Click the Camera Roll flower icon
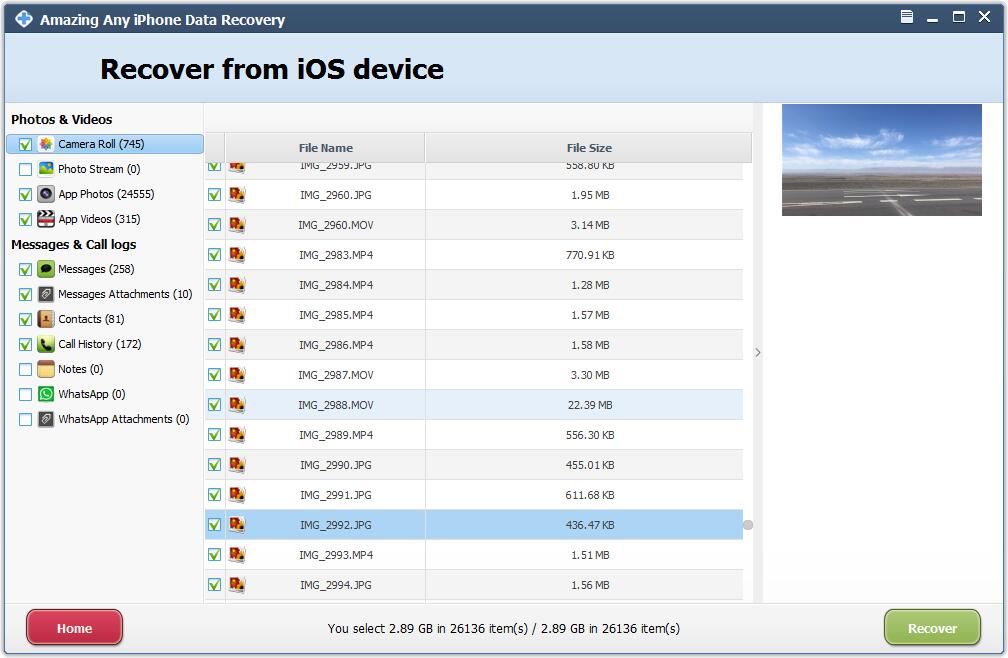 46,144
